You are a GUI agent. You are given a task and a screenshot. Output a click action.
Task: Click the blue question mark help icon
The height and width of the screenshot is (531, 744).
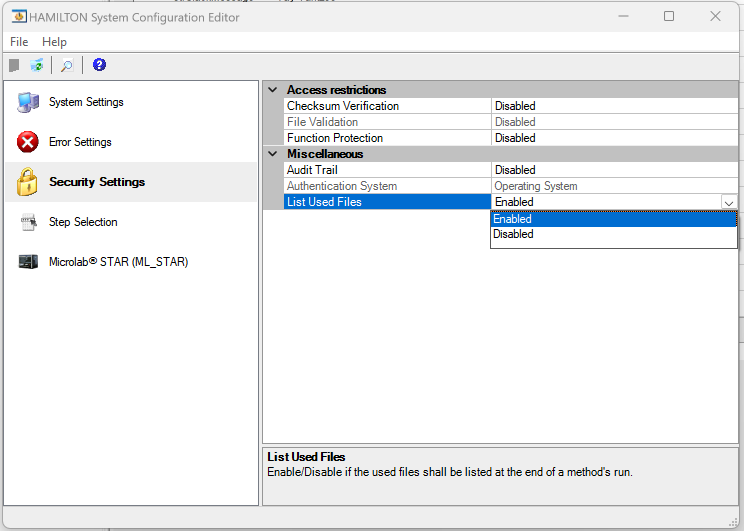(99, 65)
